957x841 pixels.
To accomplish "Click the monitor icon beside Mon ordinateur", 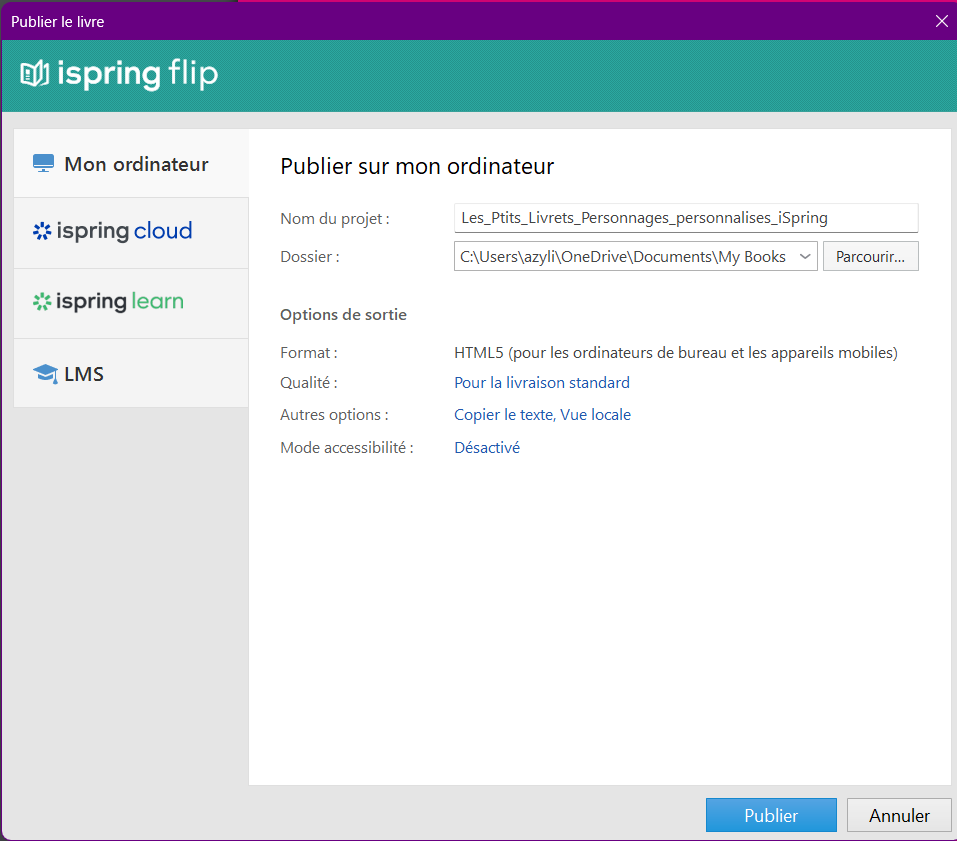I will click(43, 164).
